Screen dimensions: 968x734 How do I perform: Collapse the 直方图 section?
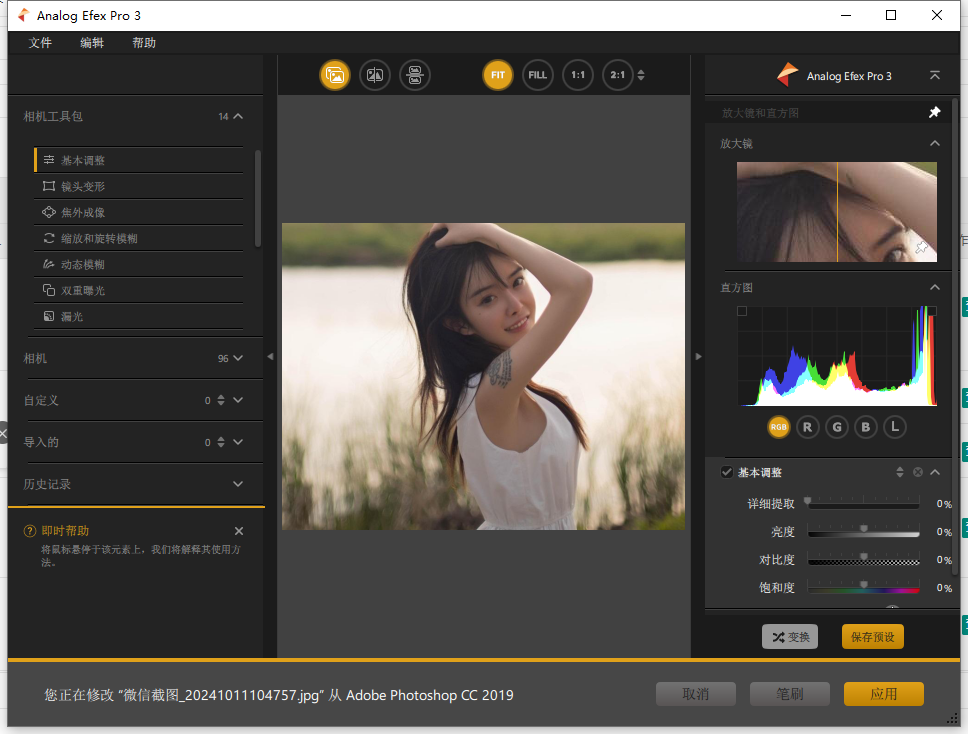click(935, 287)
